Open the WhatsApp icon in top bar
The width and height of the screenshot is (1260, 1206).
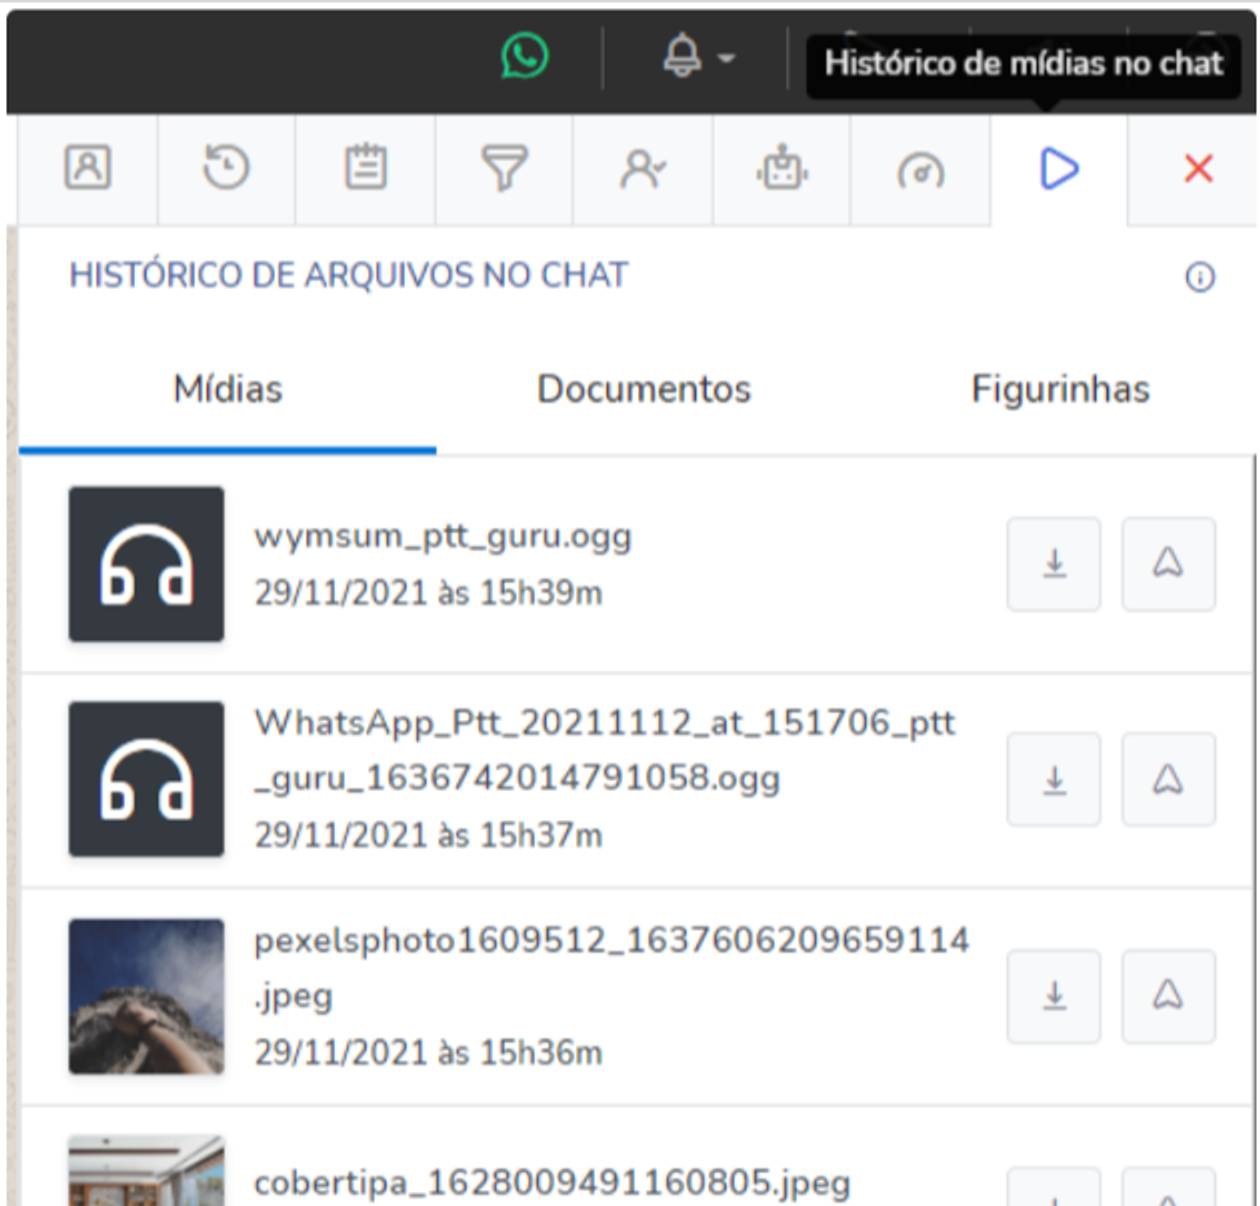(524, 56)
